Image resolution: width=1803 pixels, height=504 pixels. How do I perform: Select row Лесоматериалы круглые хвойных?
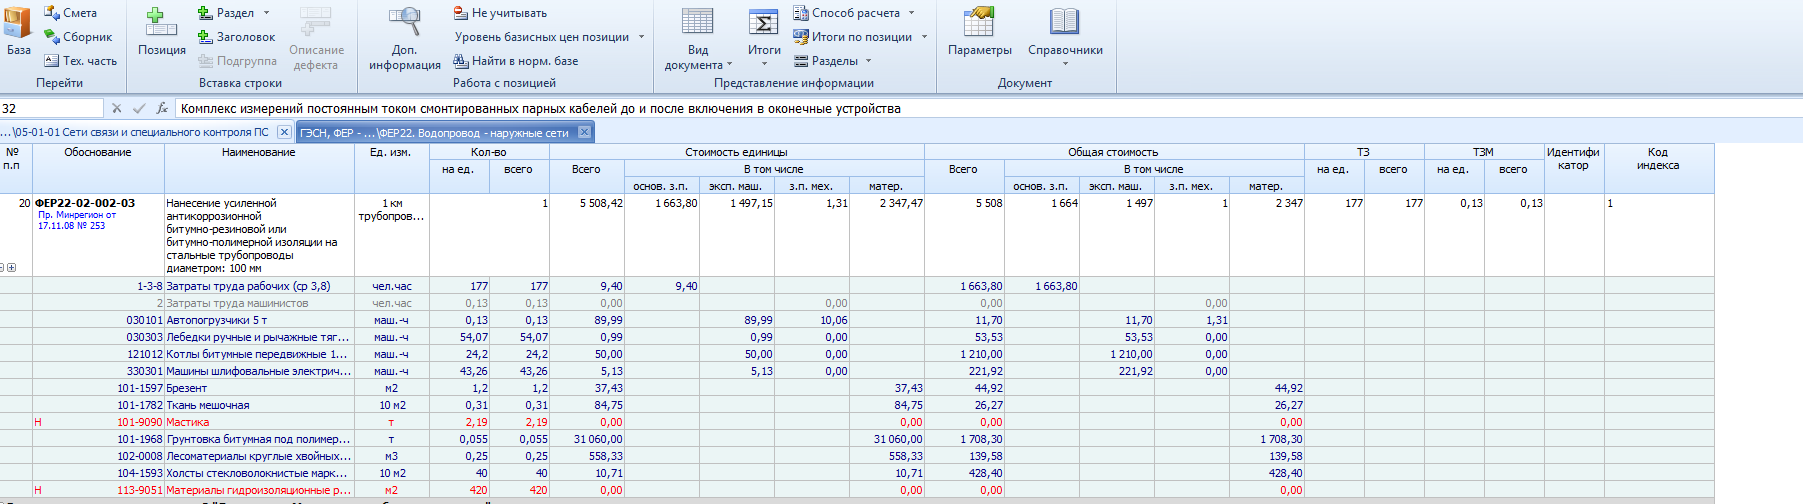857,456
